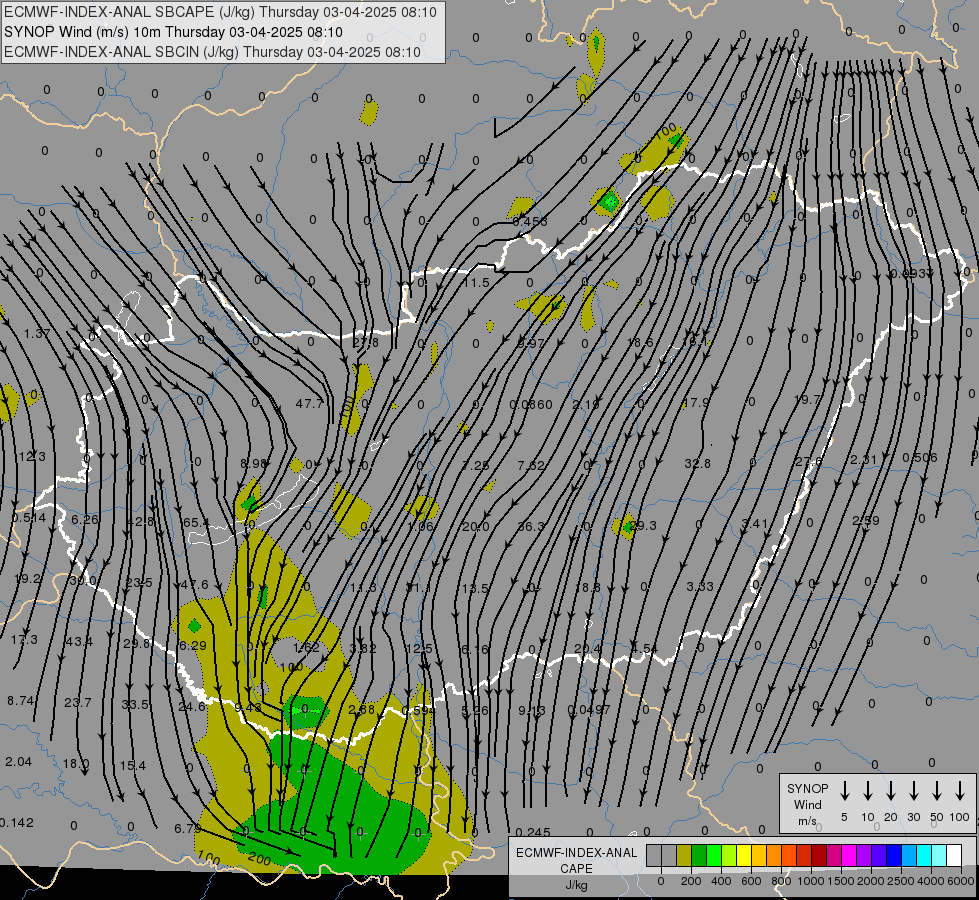The image size is (979, 900).
Task: Pick the yellow-green lime swatch in the CAPE legend
Action: pos(729,856)
